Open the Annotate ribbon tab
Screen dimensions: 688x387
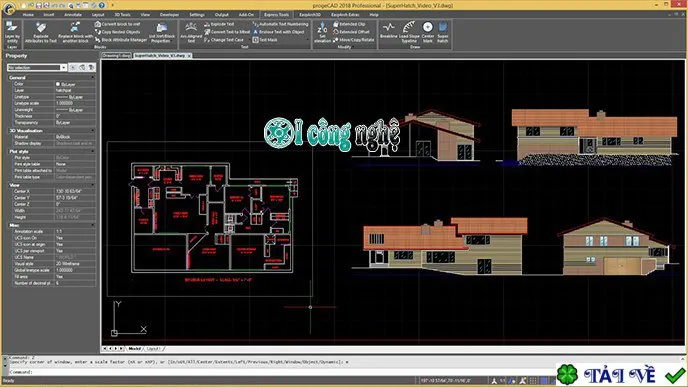73,15
